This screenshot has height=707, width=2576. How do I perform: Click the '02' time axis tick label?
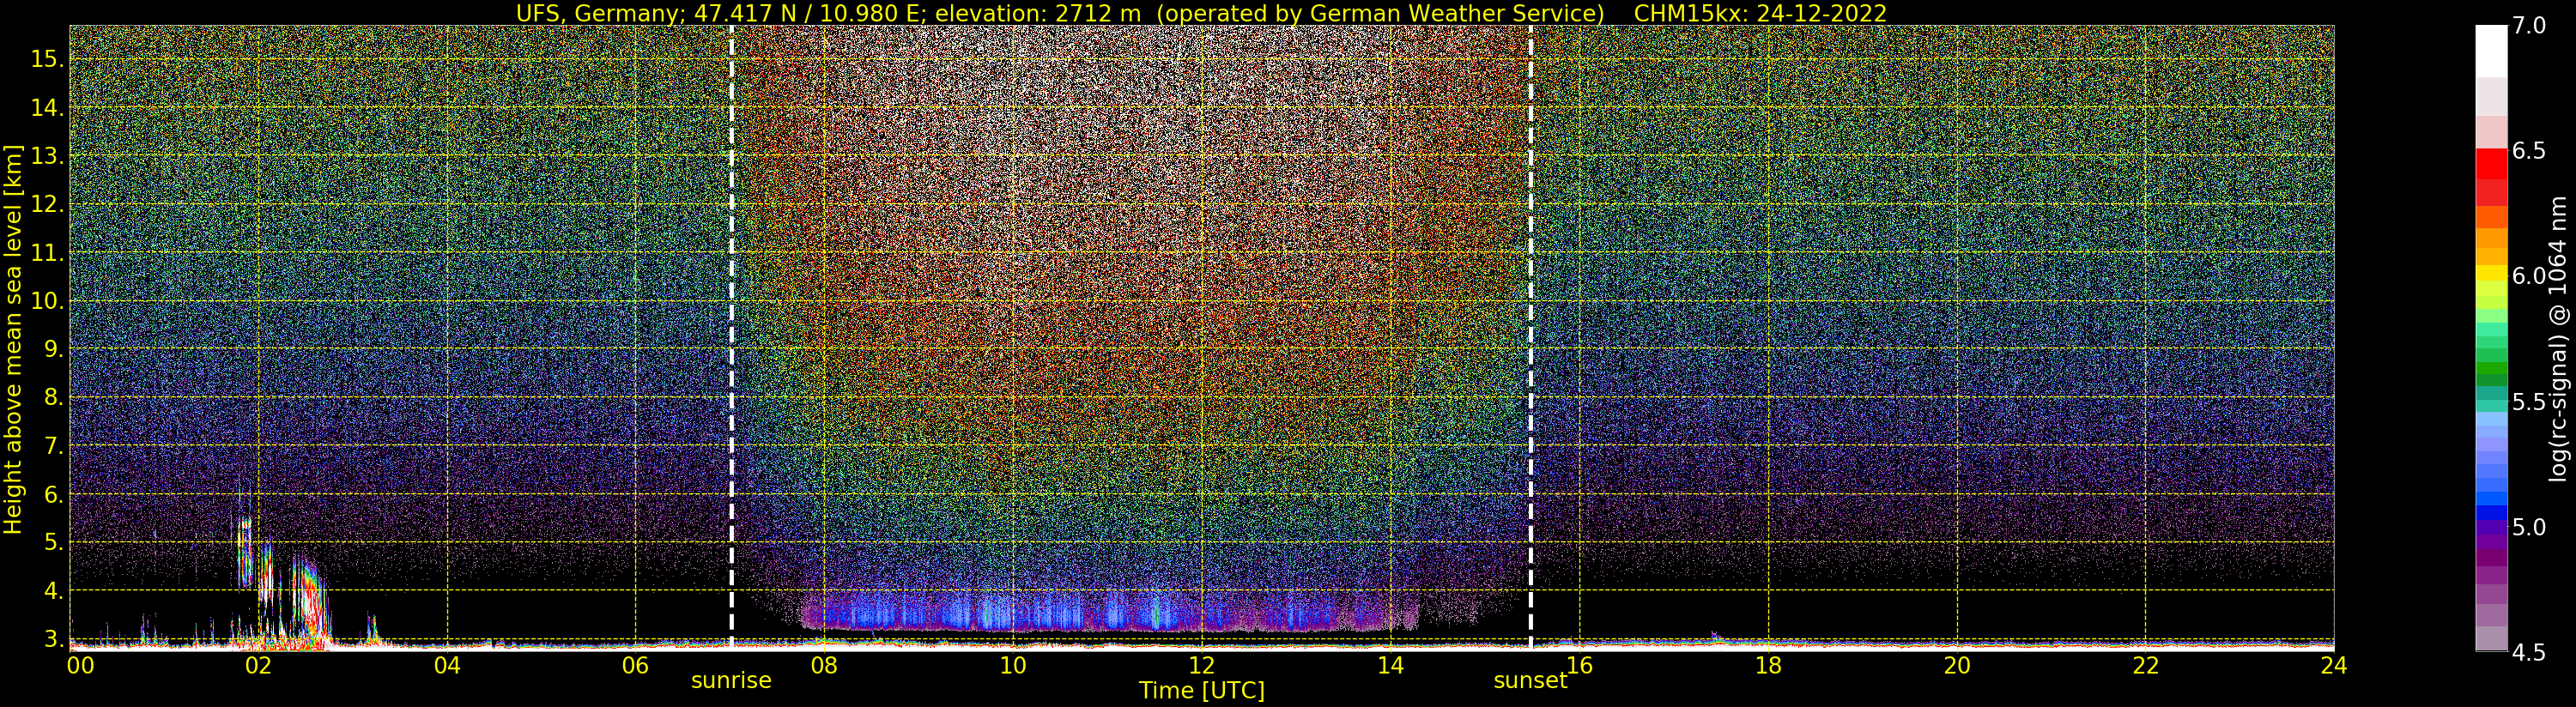coord(258,665)
